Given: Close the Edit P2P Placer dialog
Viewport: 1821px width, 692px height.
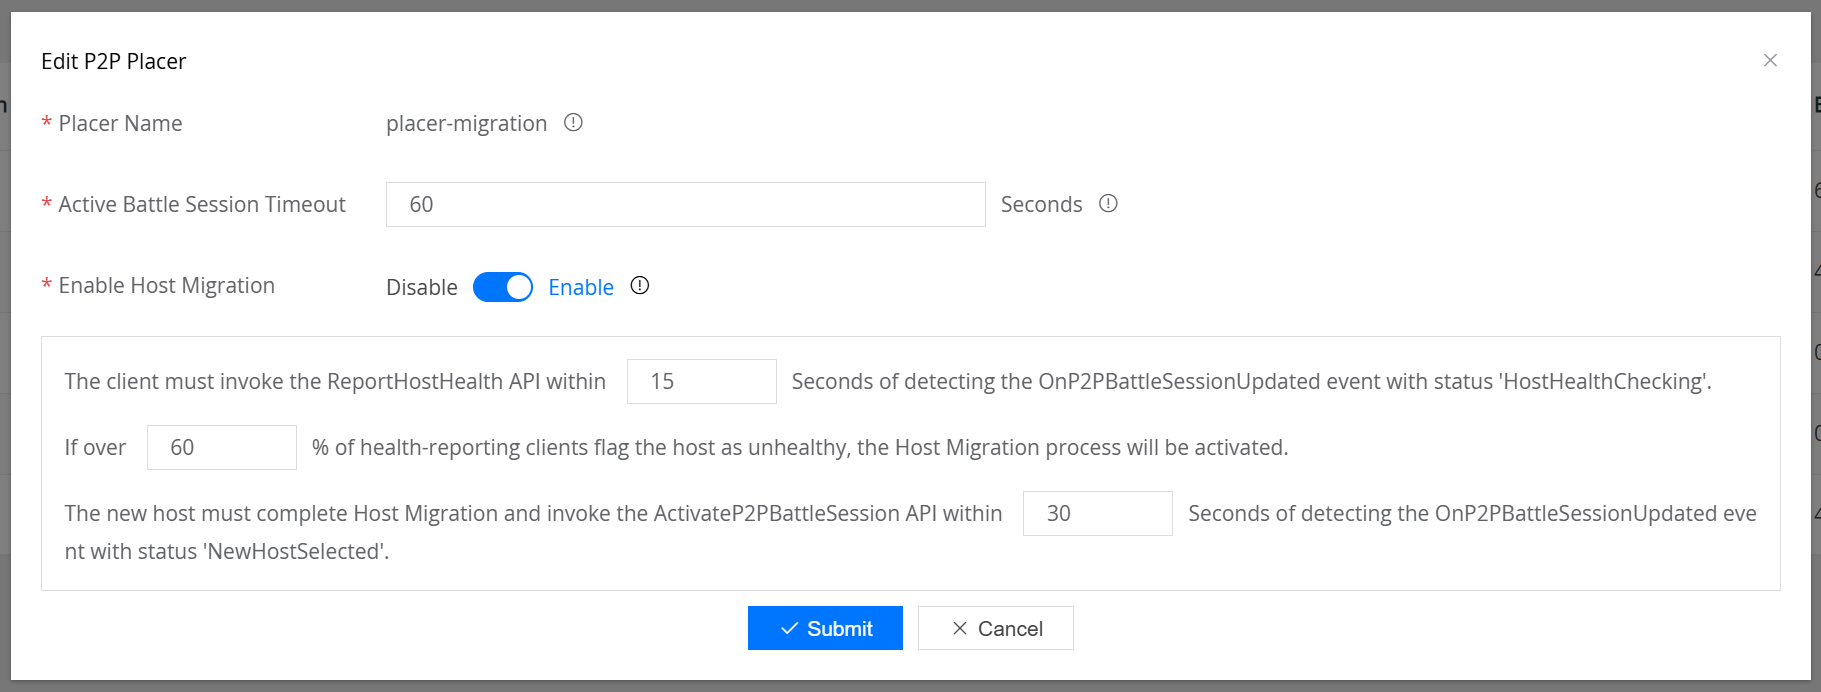Looking at the screenshot, I should pyautogui.click(x=1770, y=61).
